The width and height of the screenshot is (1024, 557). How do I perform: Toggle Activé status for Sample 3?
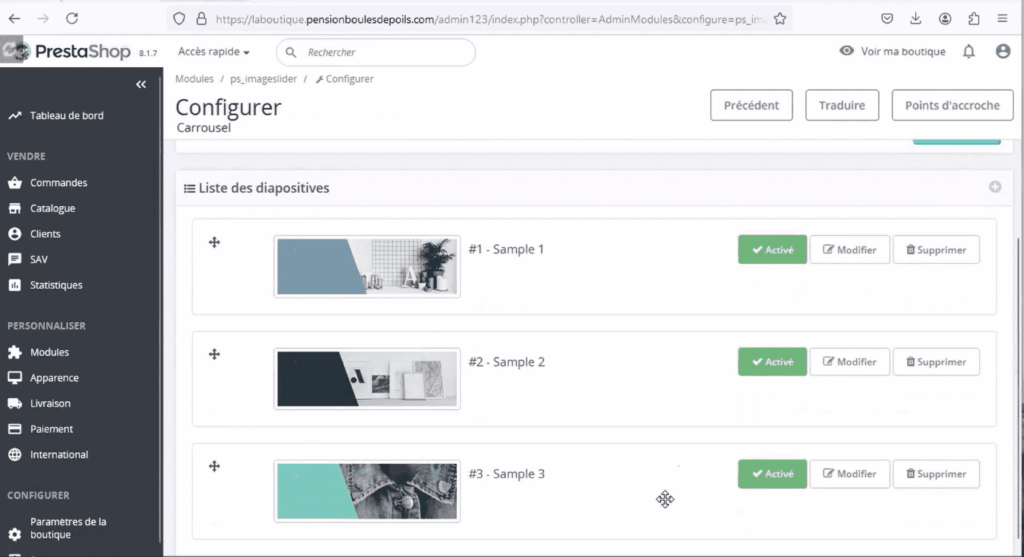click(772, 474)
